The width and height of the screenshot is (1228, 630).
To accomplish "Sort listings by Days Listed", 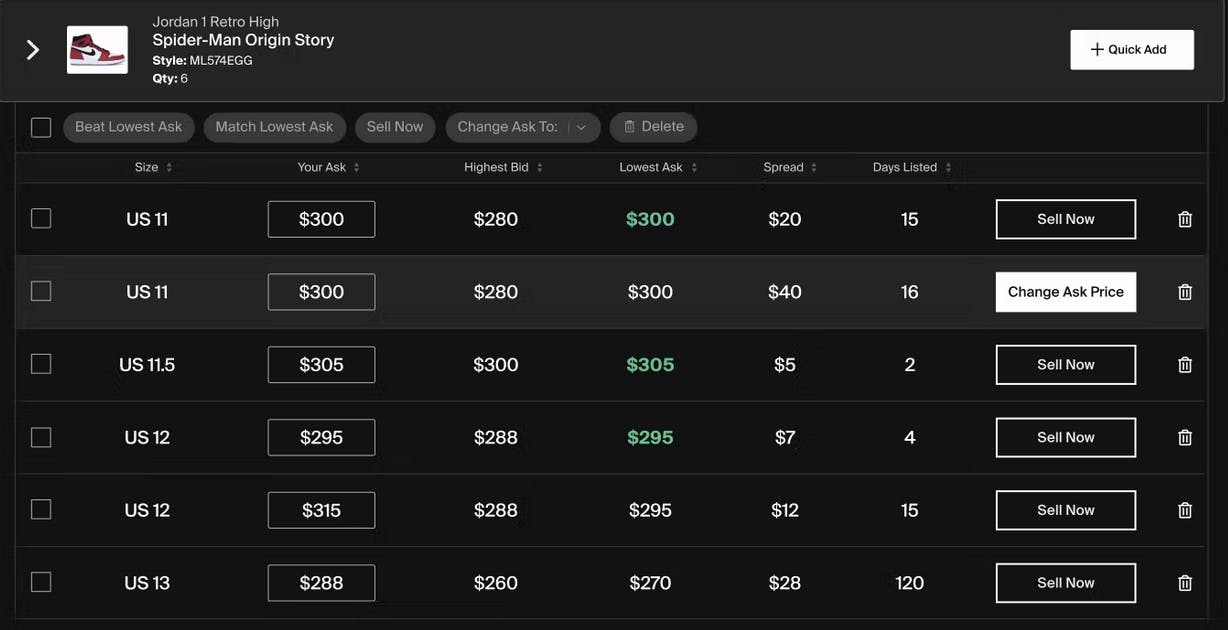I will [948, 168].
